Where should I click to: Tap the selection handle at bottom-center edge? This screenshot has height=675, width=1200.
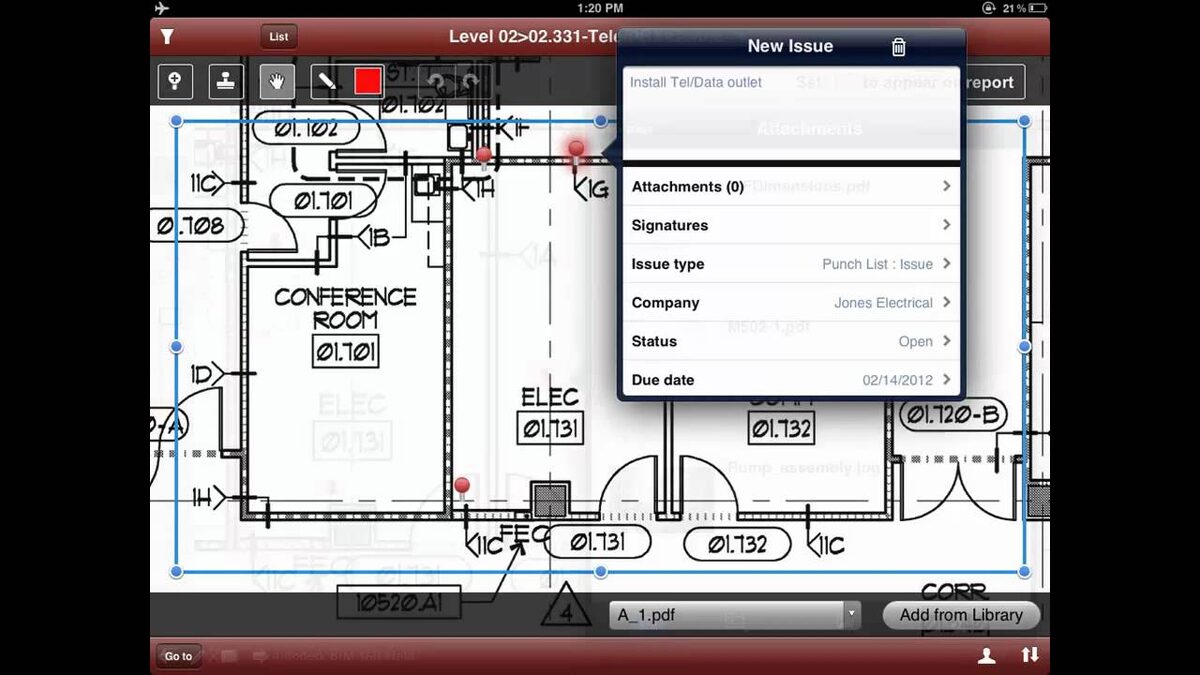coord(601,572)
